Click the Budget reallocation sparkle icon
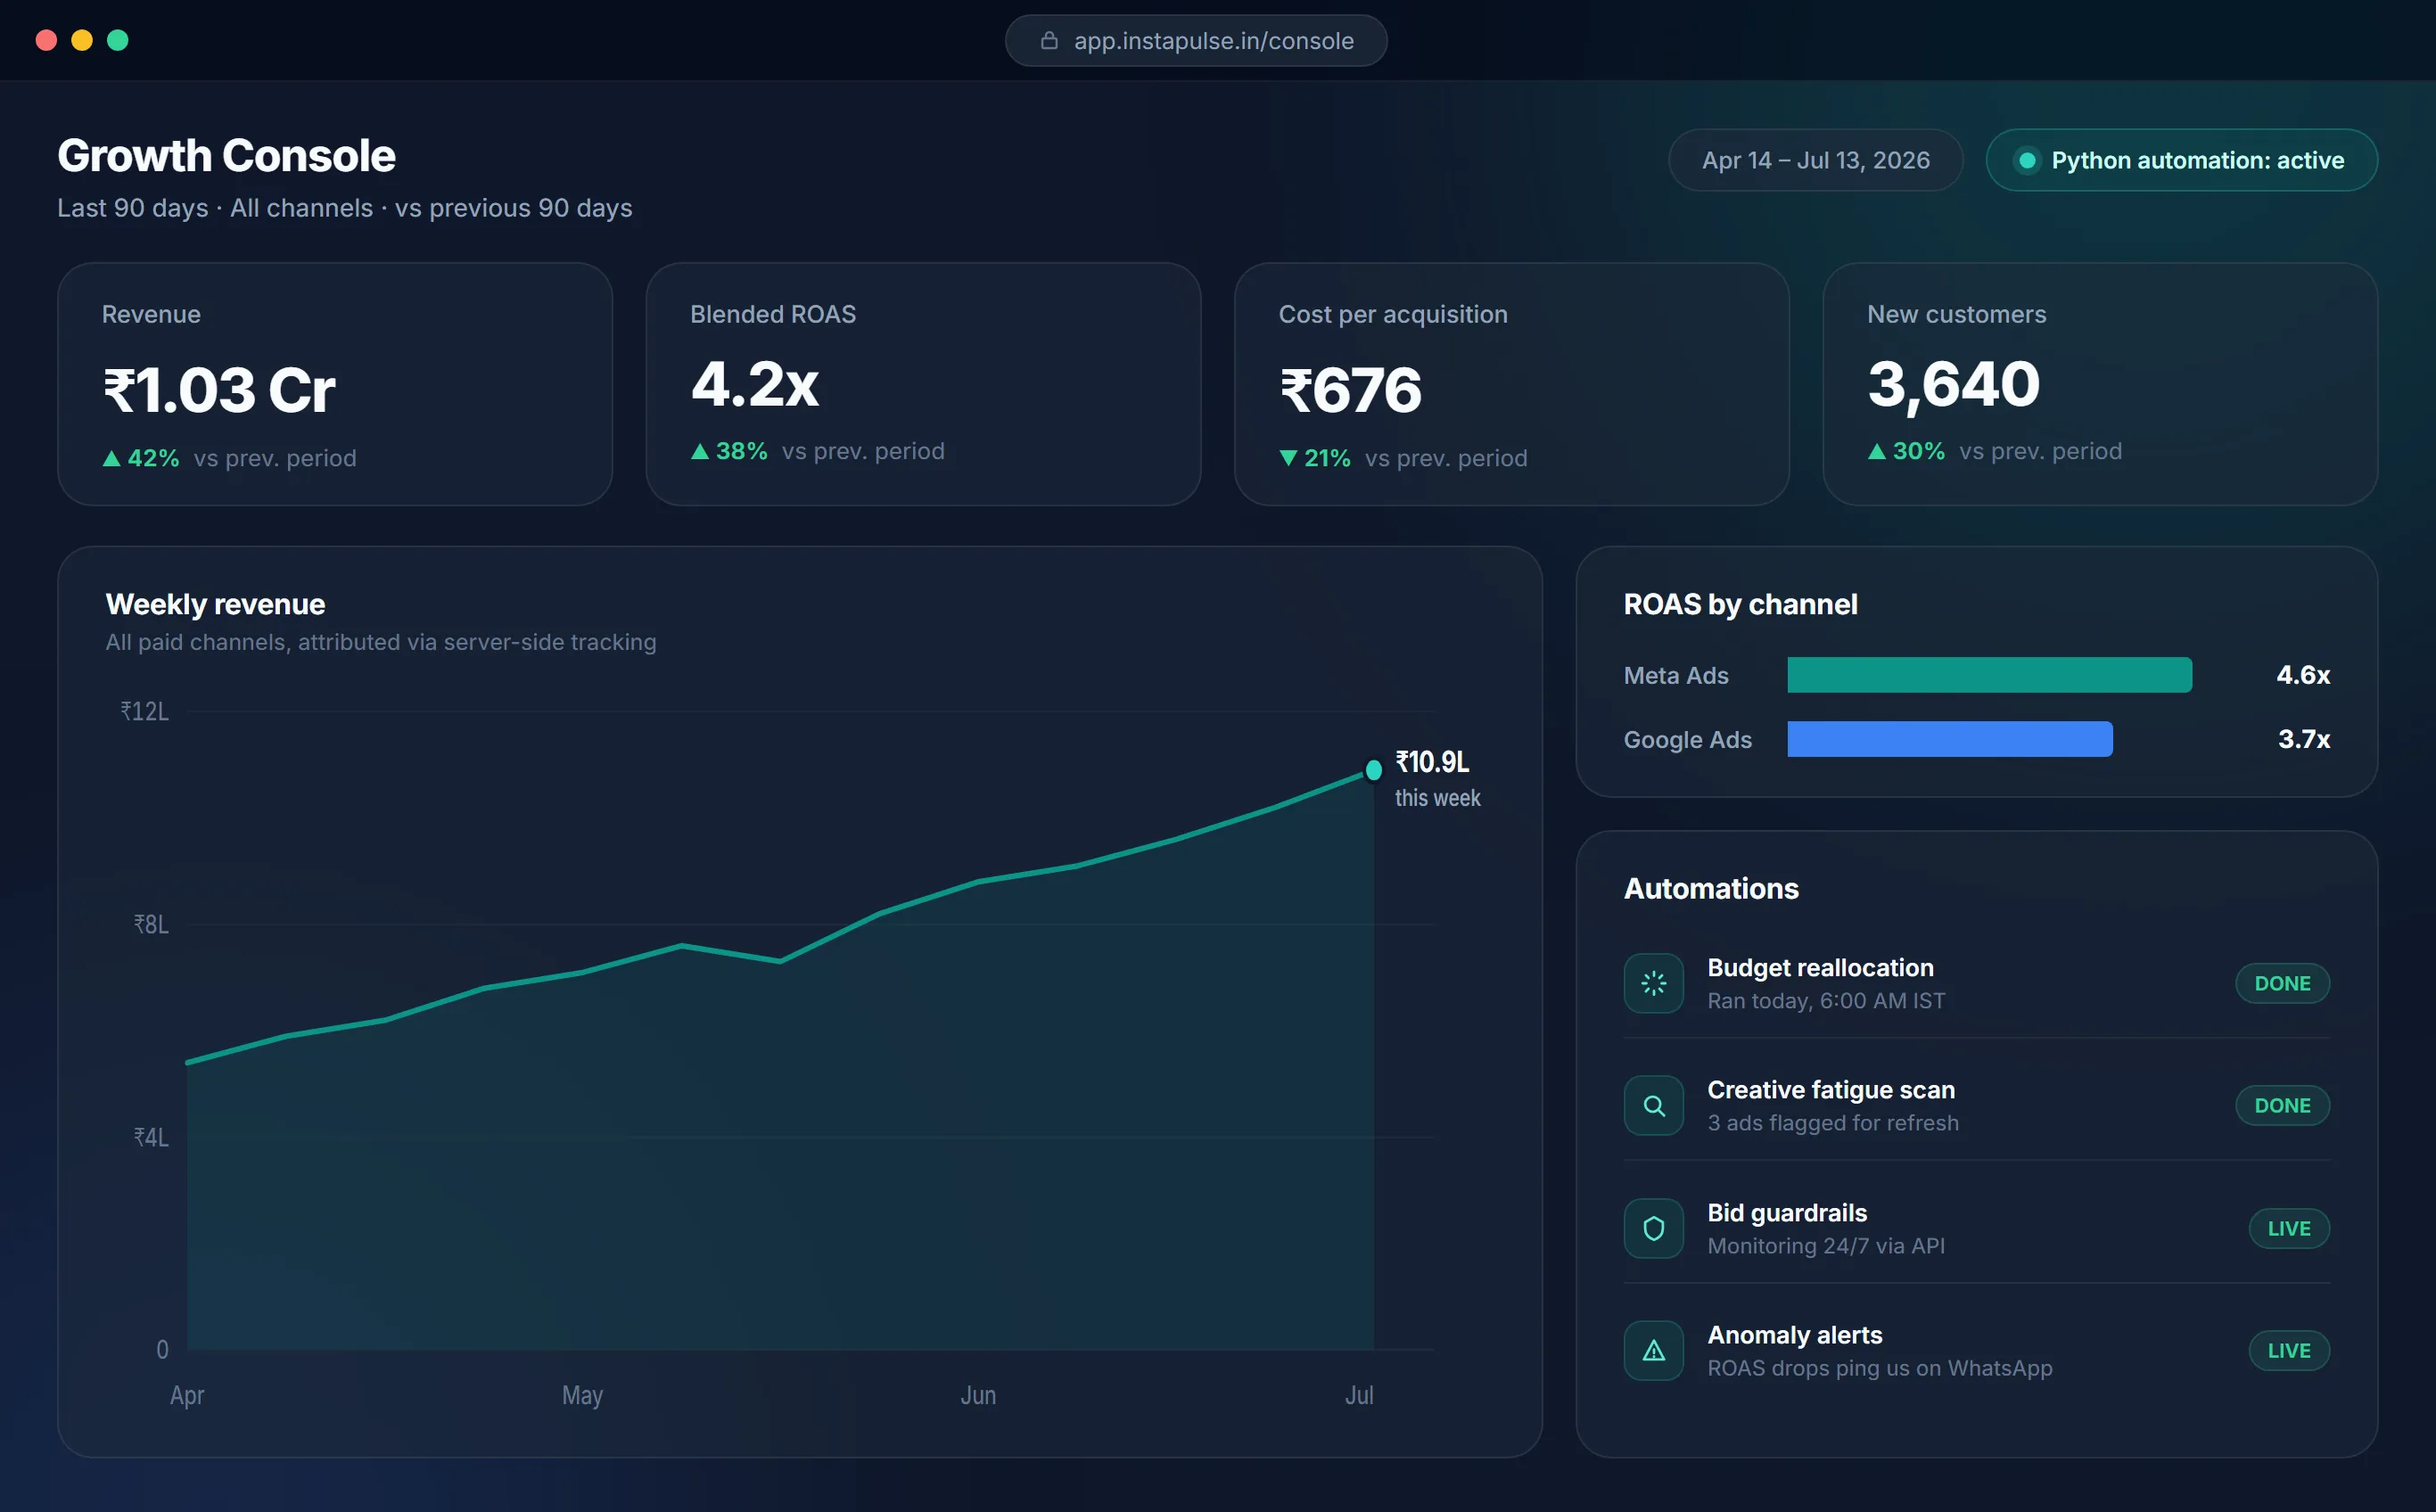Viewport: 2436px width, 1512px height. coord(1654,983)
